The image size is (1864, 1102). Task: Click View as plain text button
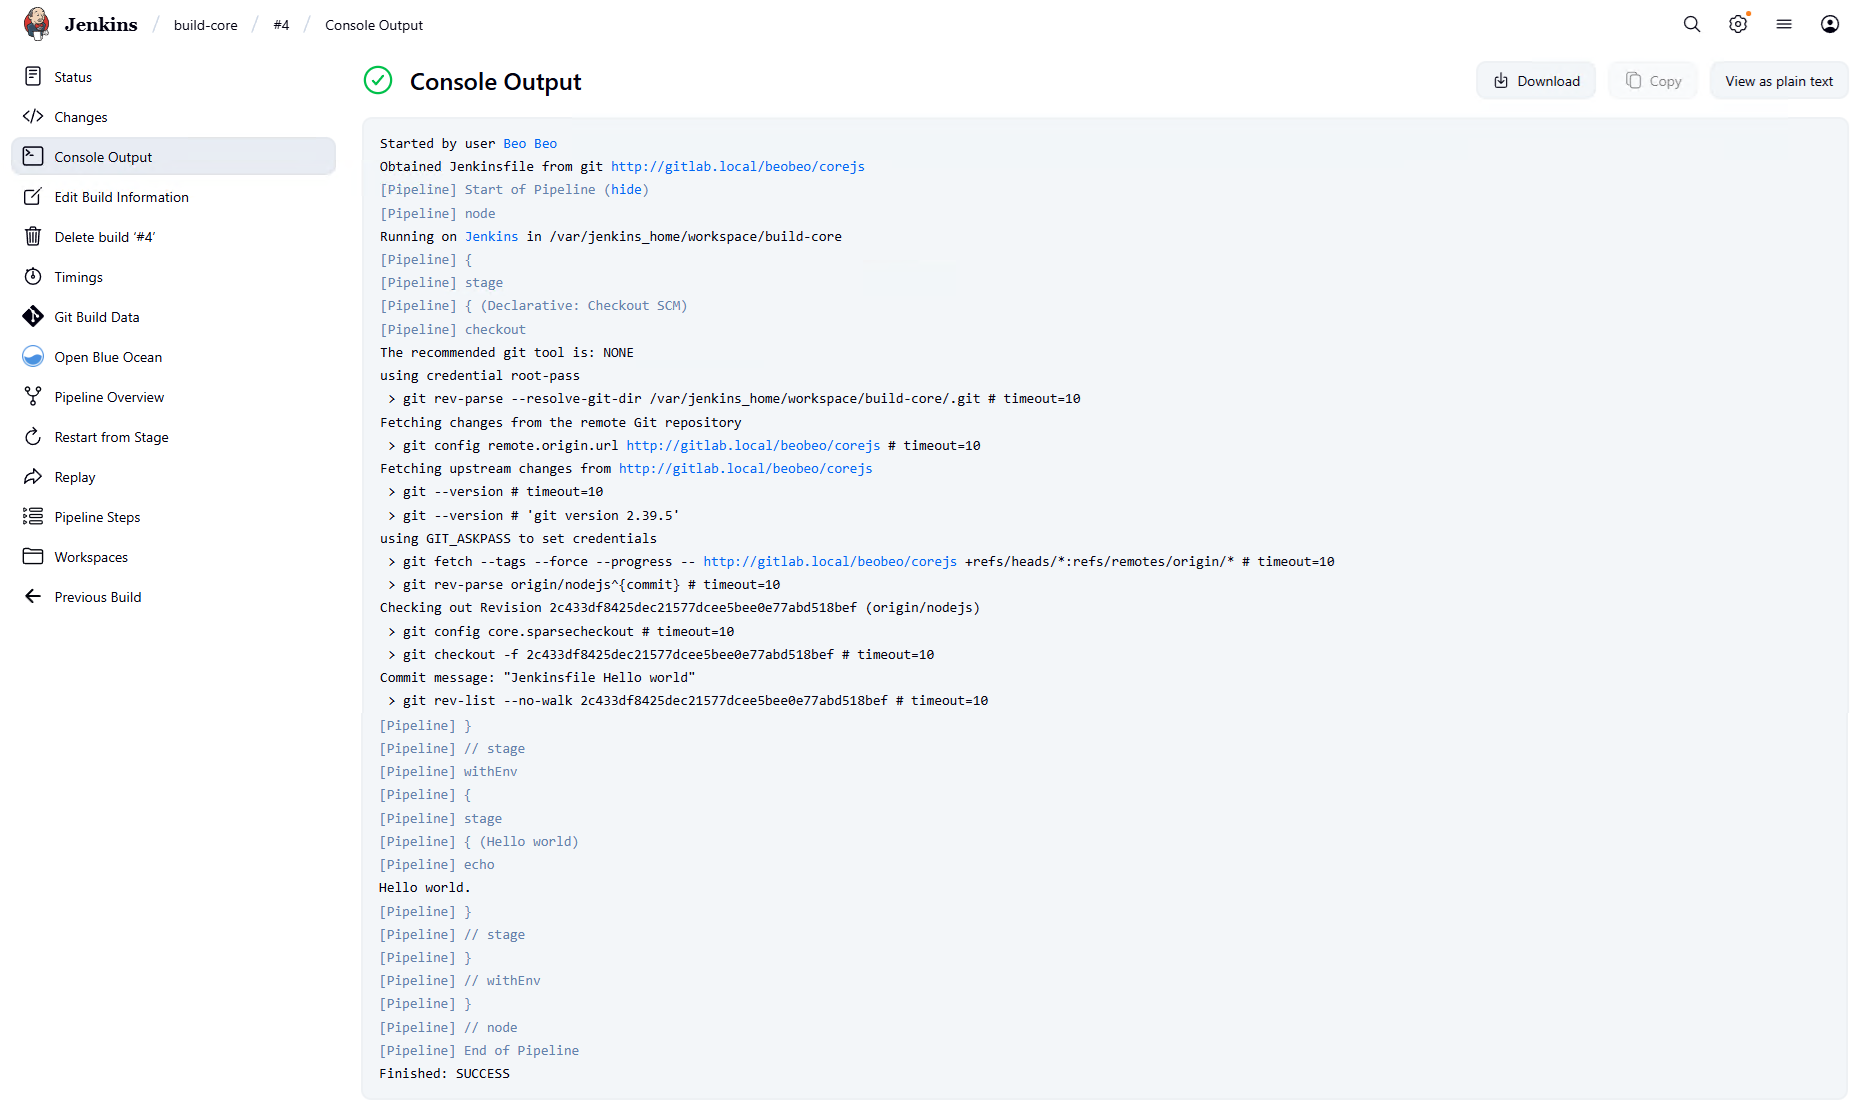pyautogui.click(x=1779, y=81)
